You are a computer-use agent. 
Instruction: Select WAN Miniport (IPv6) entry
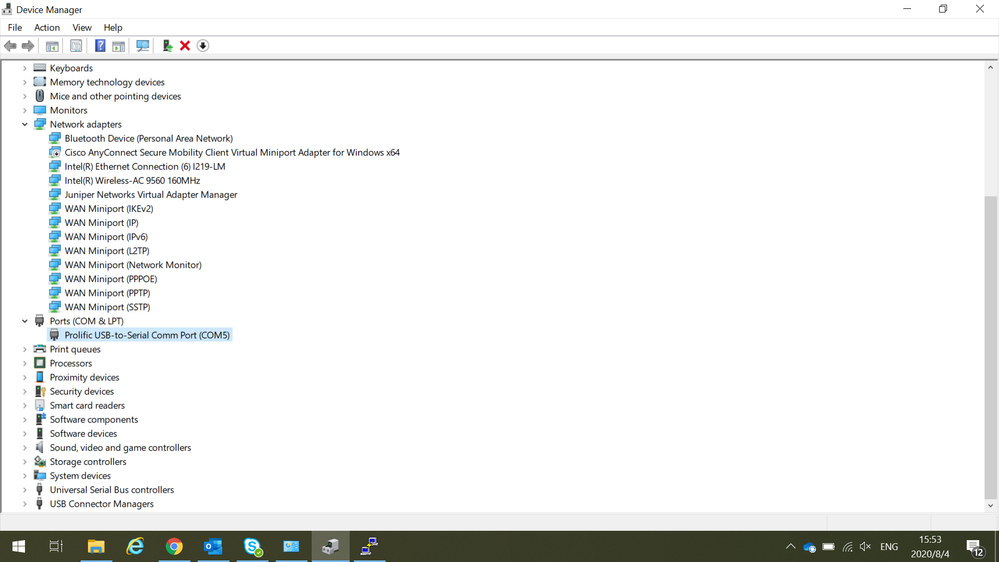pos(106,237)
